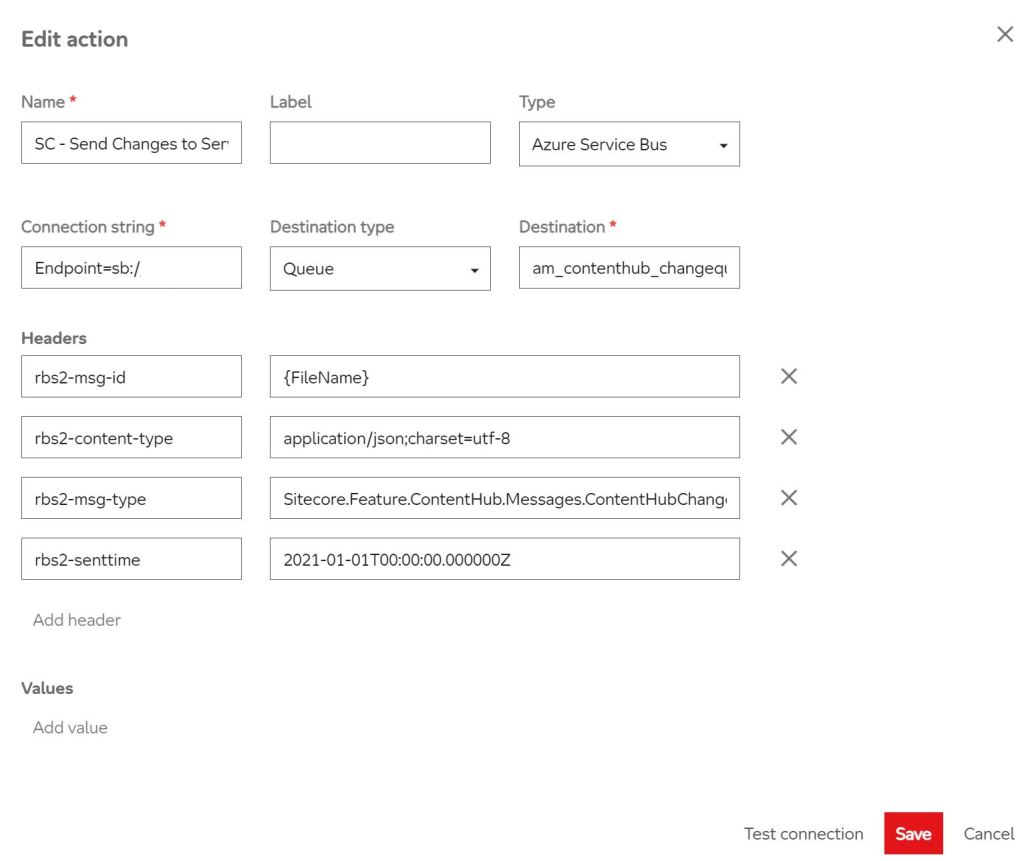Close the Edit action dialog
Image resolution: width=1024 pixels, height=861 pixels.
(1005, 35)
